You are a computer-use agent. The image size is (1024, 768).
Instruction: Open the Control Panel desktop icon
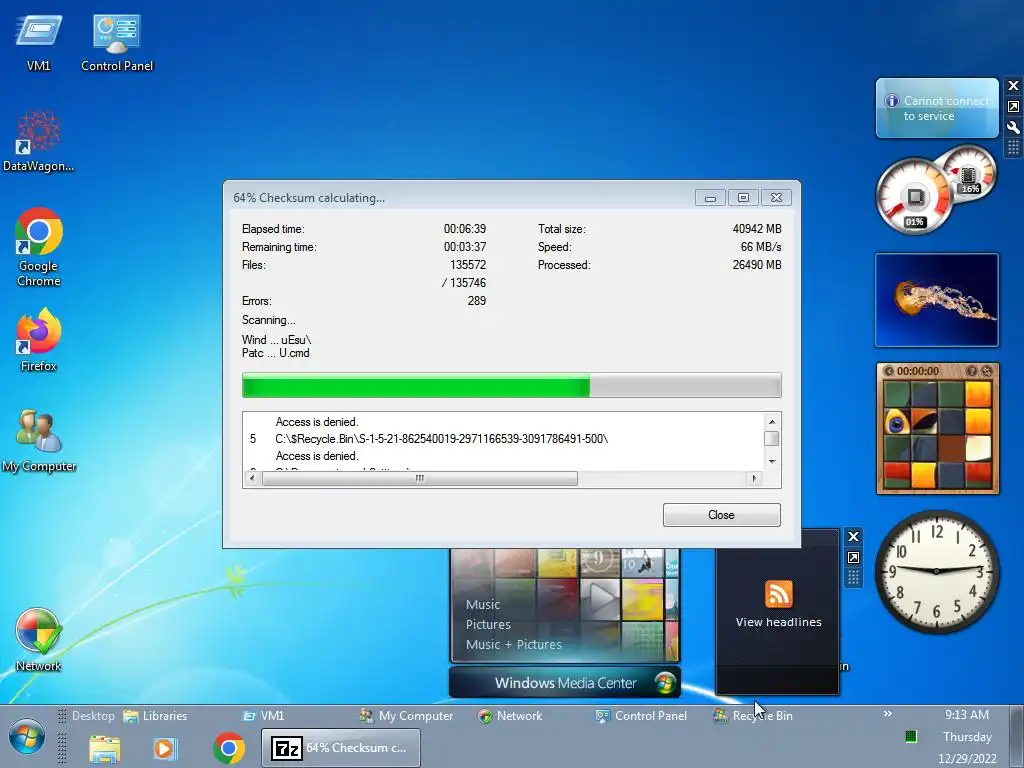(117, 42)
